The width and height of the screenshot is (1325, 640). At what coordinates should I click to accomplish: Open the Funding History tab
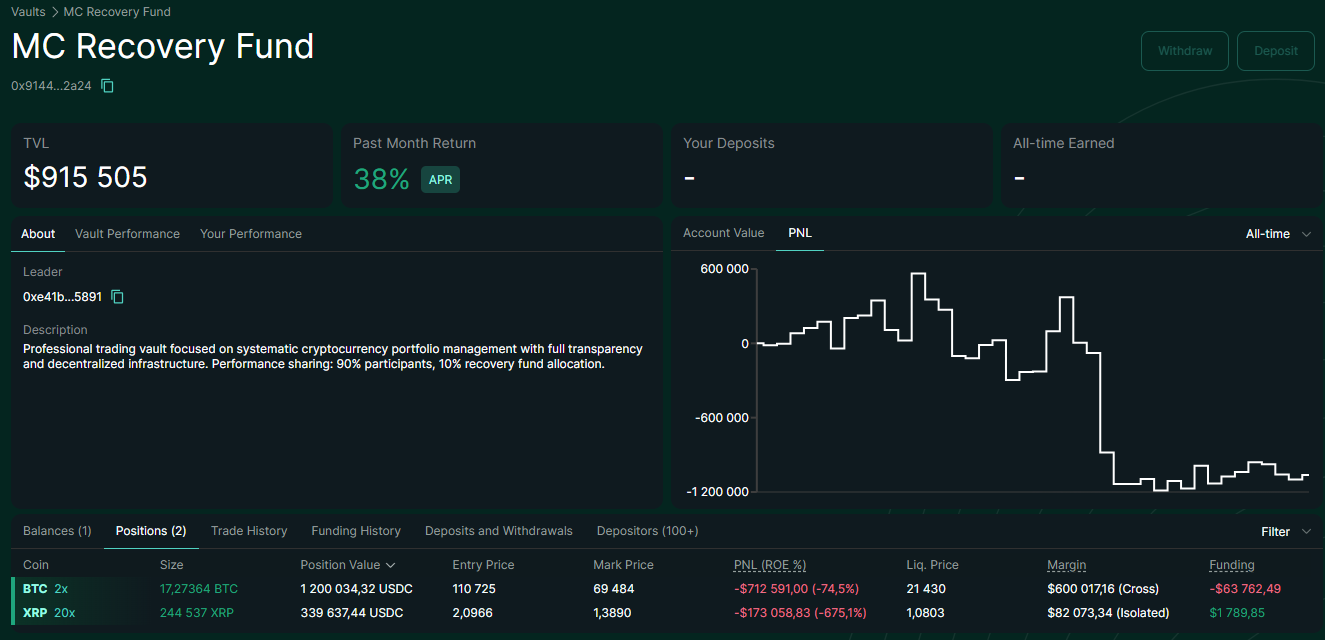click(x=355, y=531)
